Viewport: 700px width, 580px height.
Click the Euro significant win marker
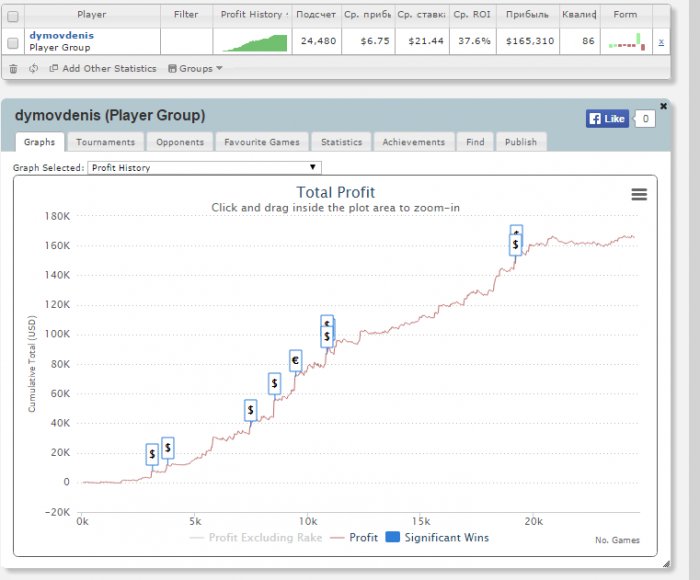(295, 360)
